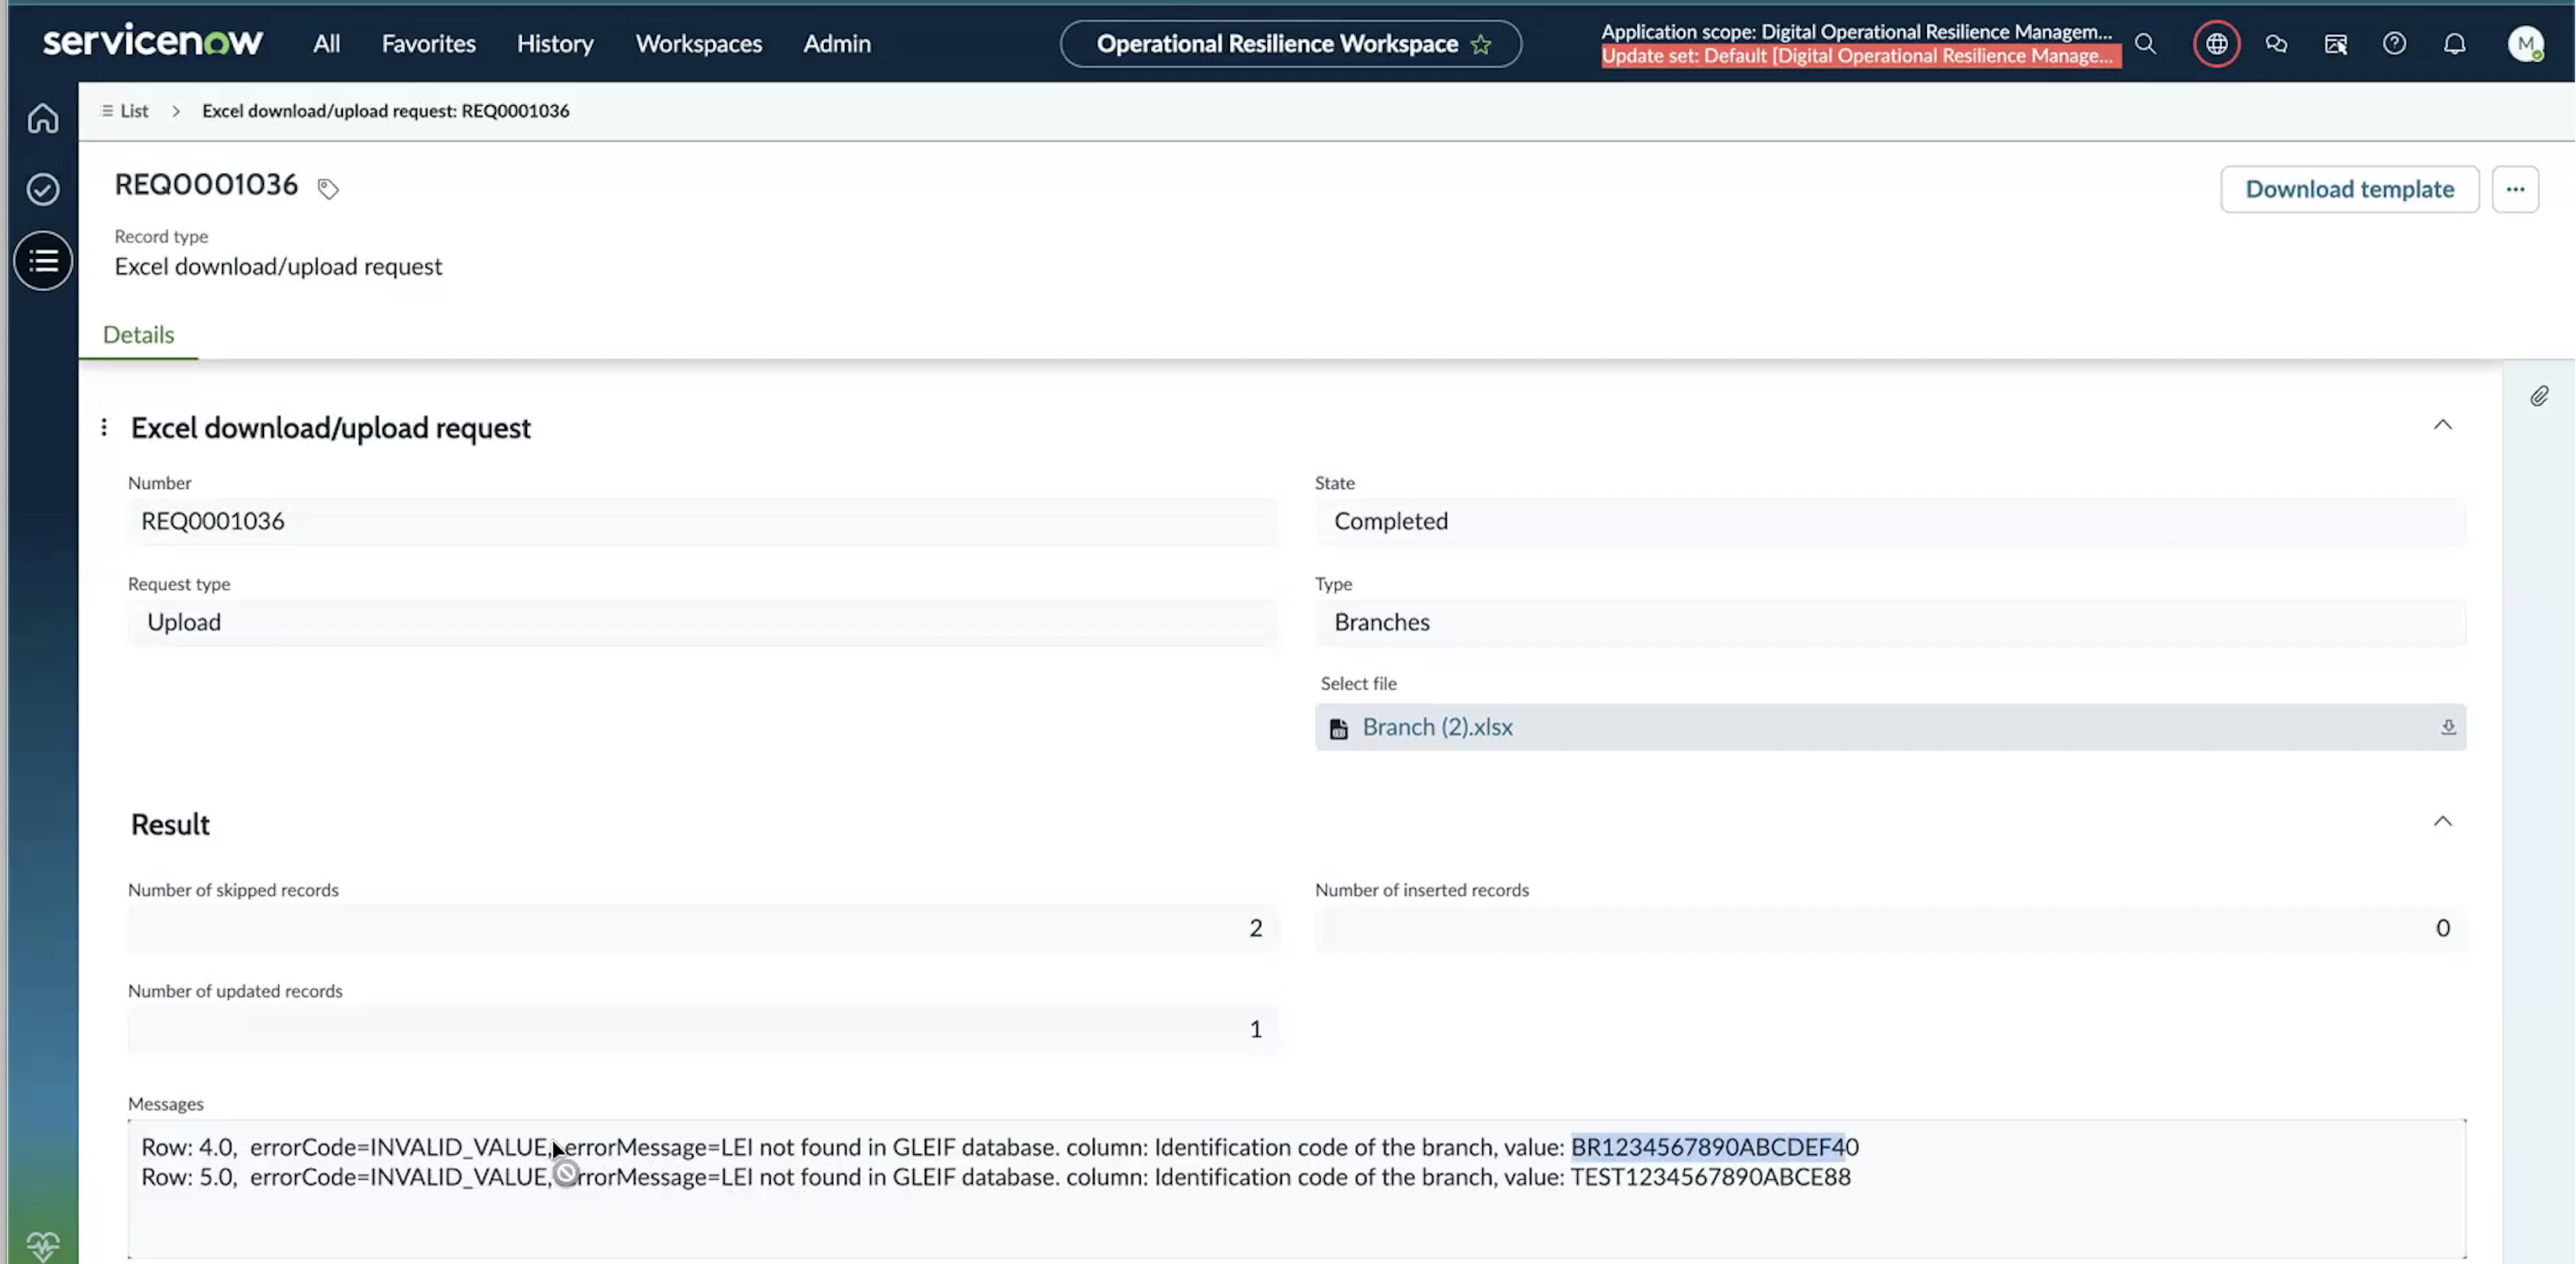Screen dimensions: 2576x1264
Task: Click the Number of inserted records field
Action: pyautogui.click(x=1890, y=928)
